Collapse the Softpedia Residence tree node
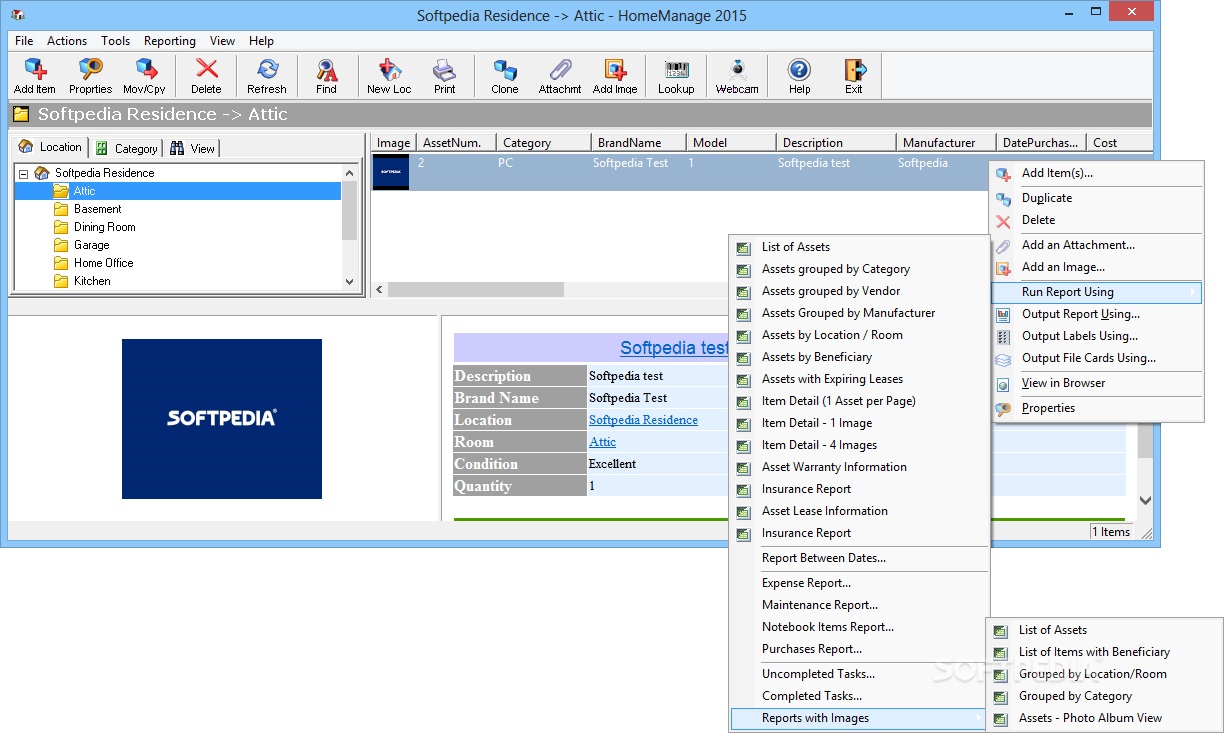Screen dimensions: 1224x733 tap(23, 173)
